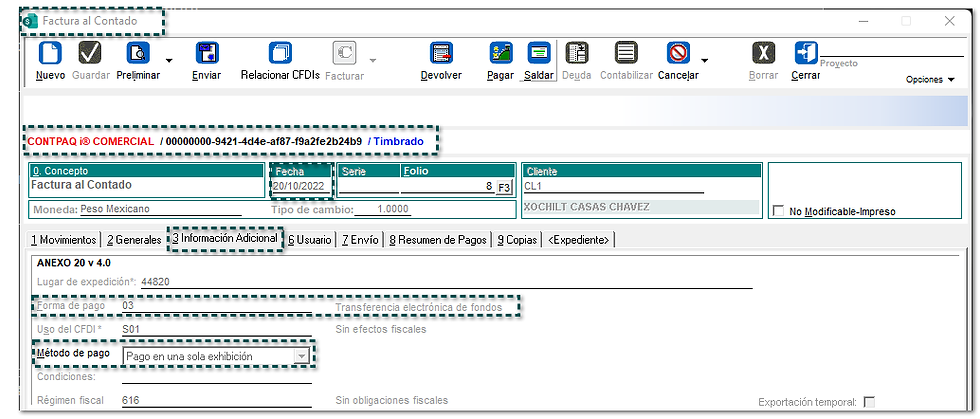Screen dimensions: 980x419
Task: Minimize the Factura al Contado window
Action: coord(864,21)
